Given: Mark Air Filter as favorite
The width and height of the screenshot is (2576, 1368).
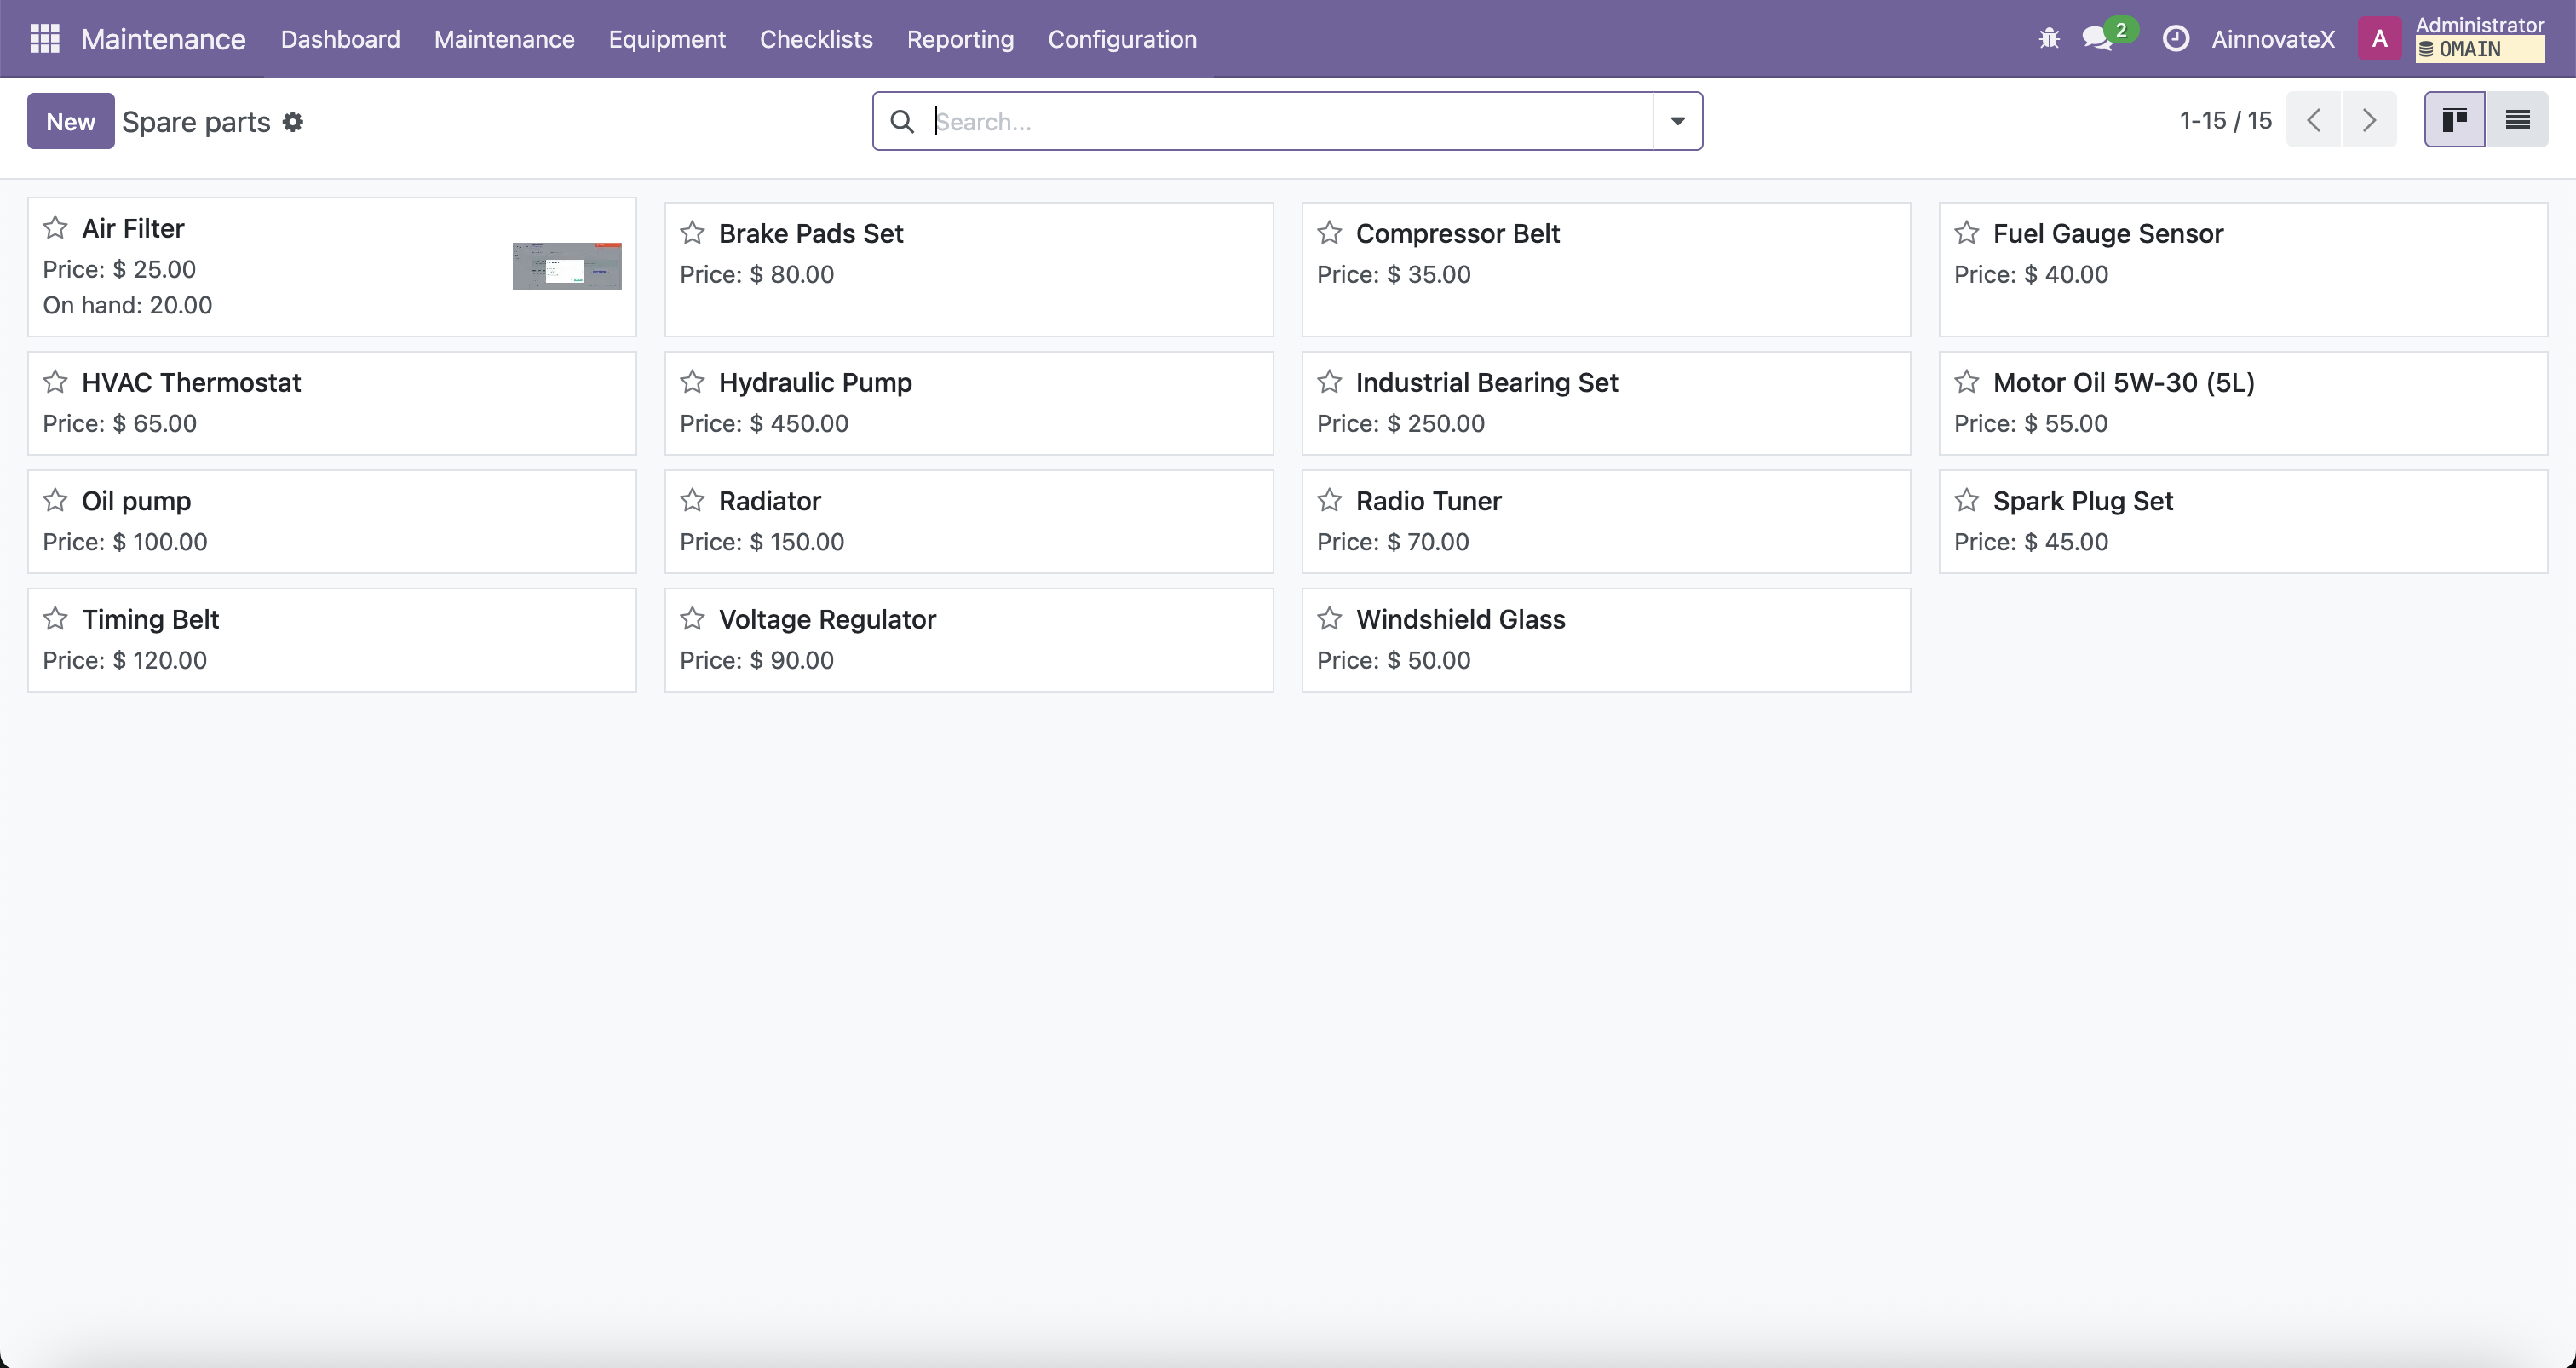Looking at the screenshot, I should (x=55, y=228).
